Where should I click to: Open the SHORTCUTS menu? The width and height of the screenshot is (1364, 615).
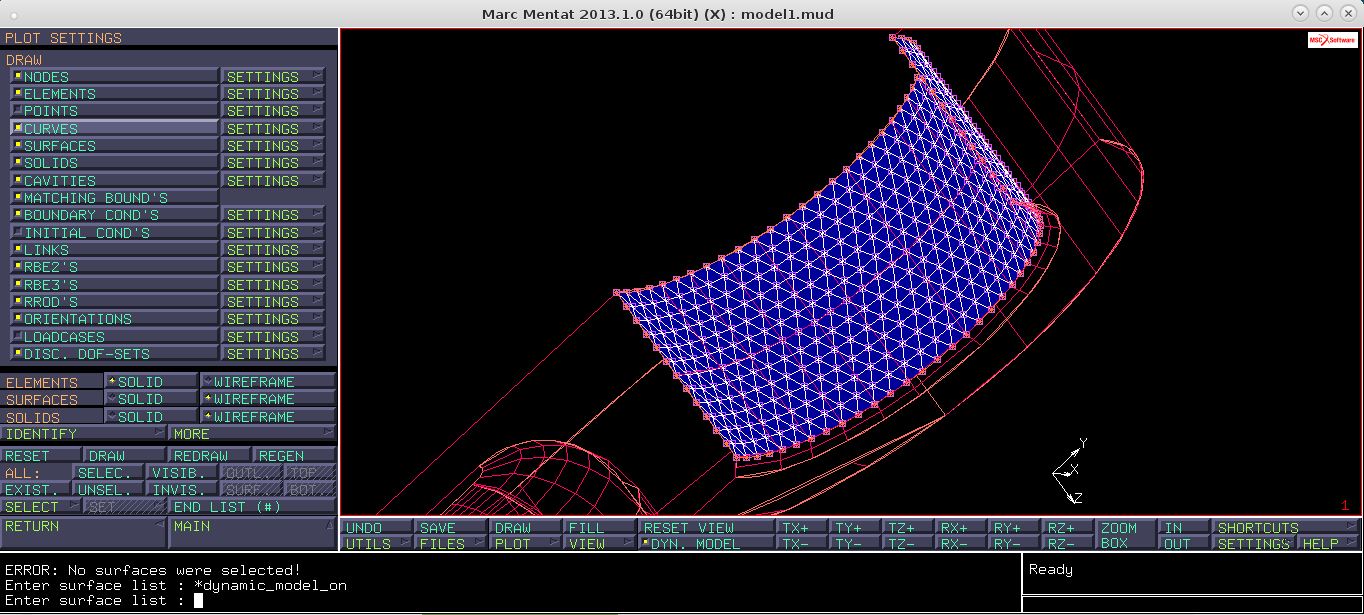(x=1285, y=527)
